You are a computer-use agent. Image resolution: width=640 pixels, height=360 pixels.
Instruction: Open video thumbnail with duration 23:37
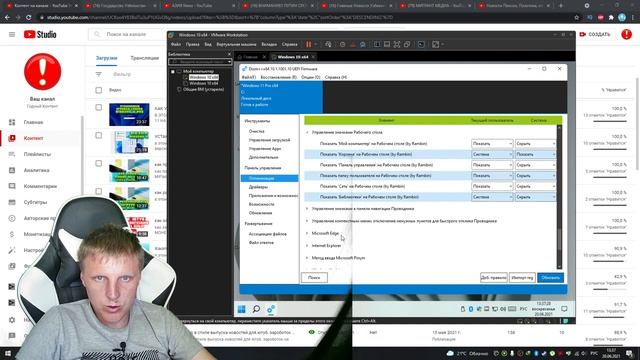pyautogui.click(x=129, y=114)
